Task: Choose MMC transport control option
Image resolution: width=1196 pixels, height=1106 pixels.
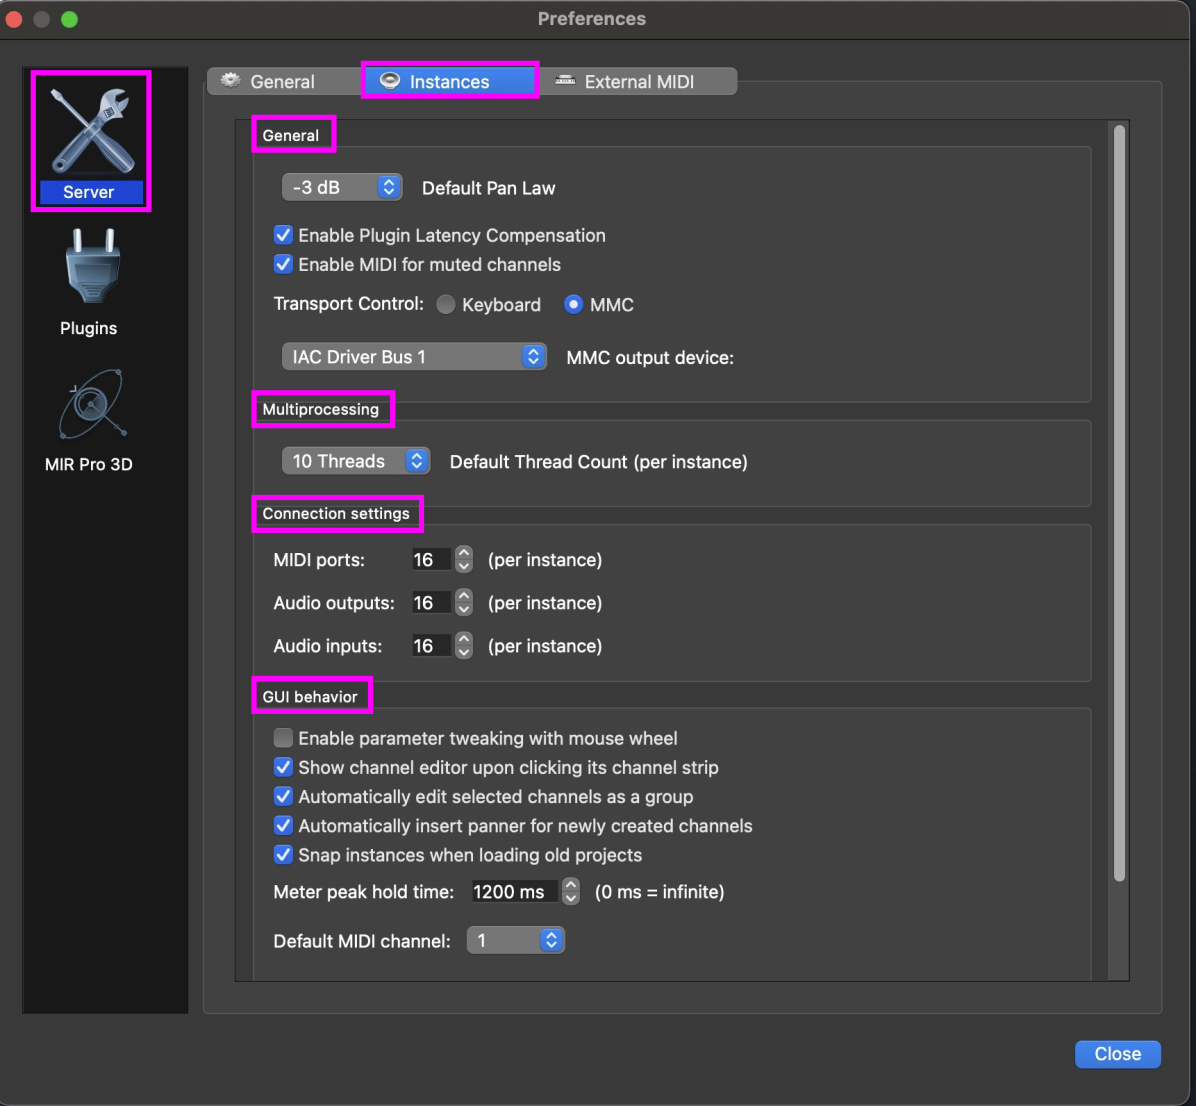Action: pyautogui.click(x=574, y=305)
